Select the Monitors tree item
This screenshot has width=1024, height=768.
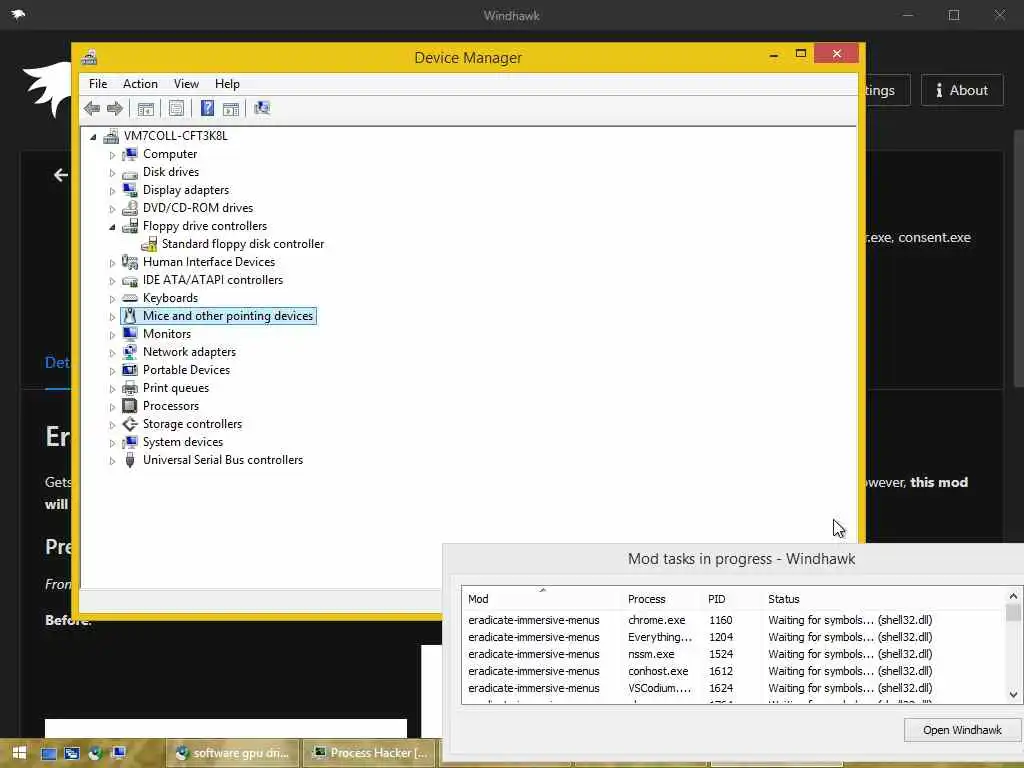[167, 334]
